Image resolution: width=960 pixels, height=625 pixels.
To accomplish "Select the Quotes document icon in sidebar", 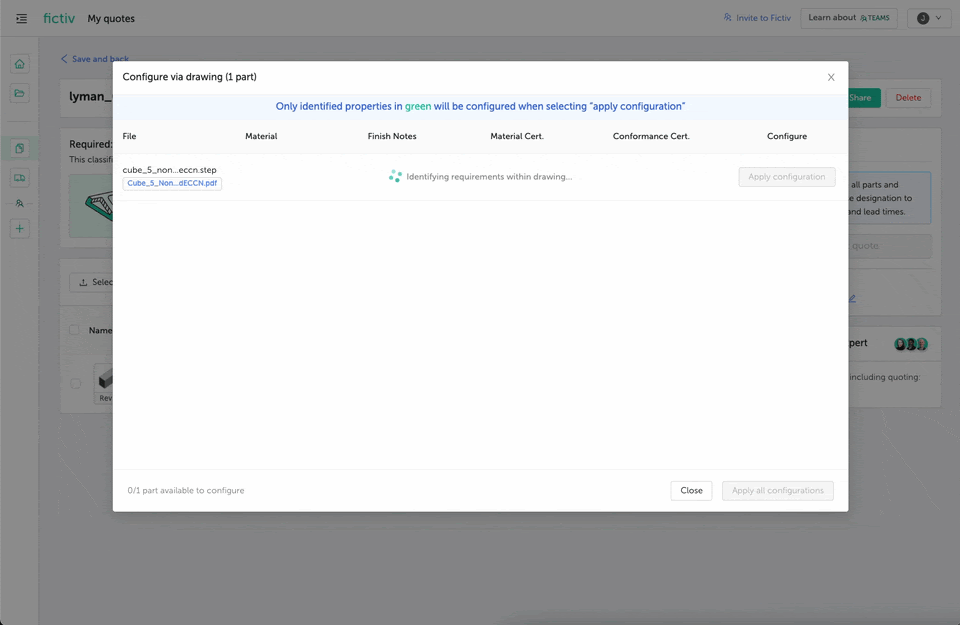I will click(x=19, y=148).
